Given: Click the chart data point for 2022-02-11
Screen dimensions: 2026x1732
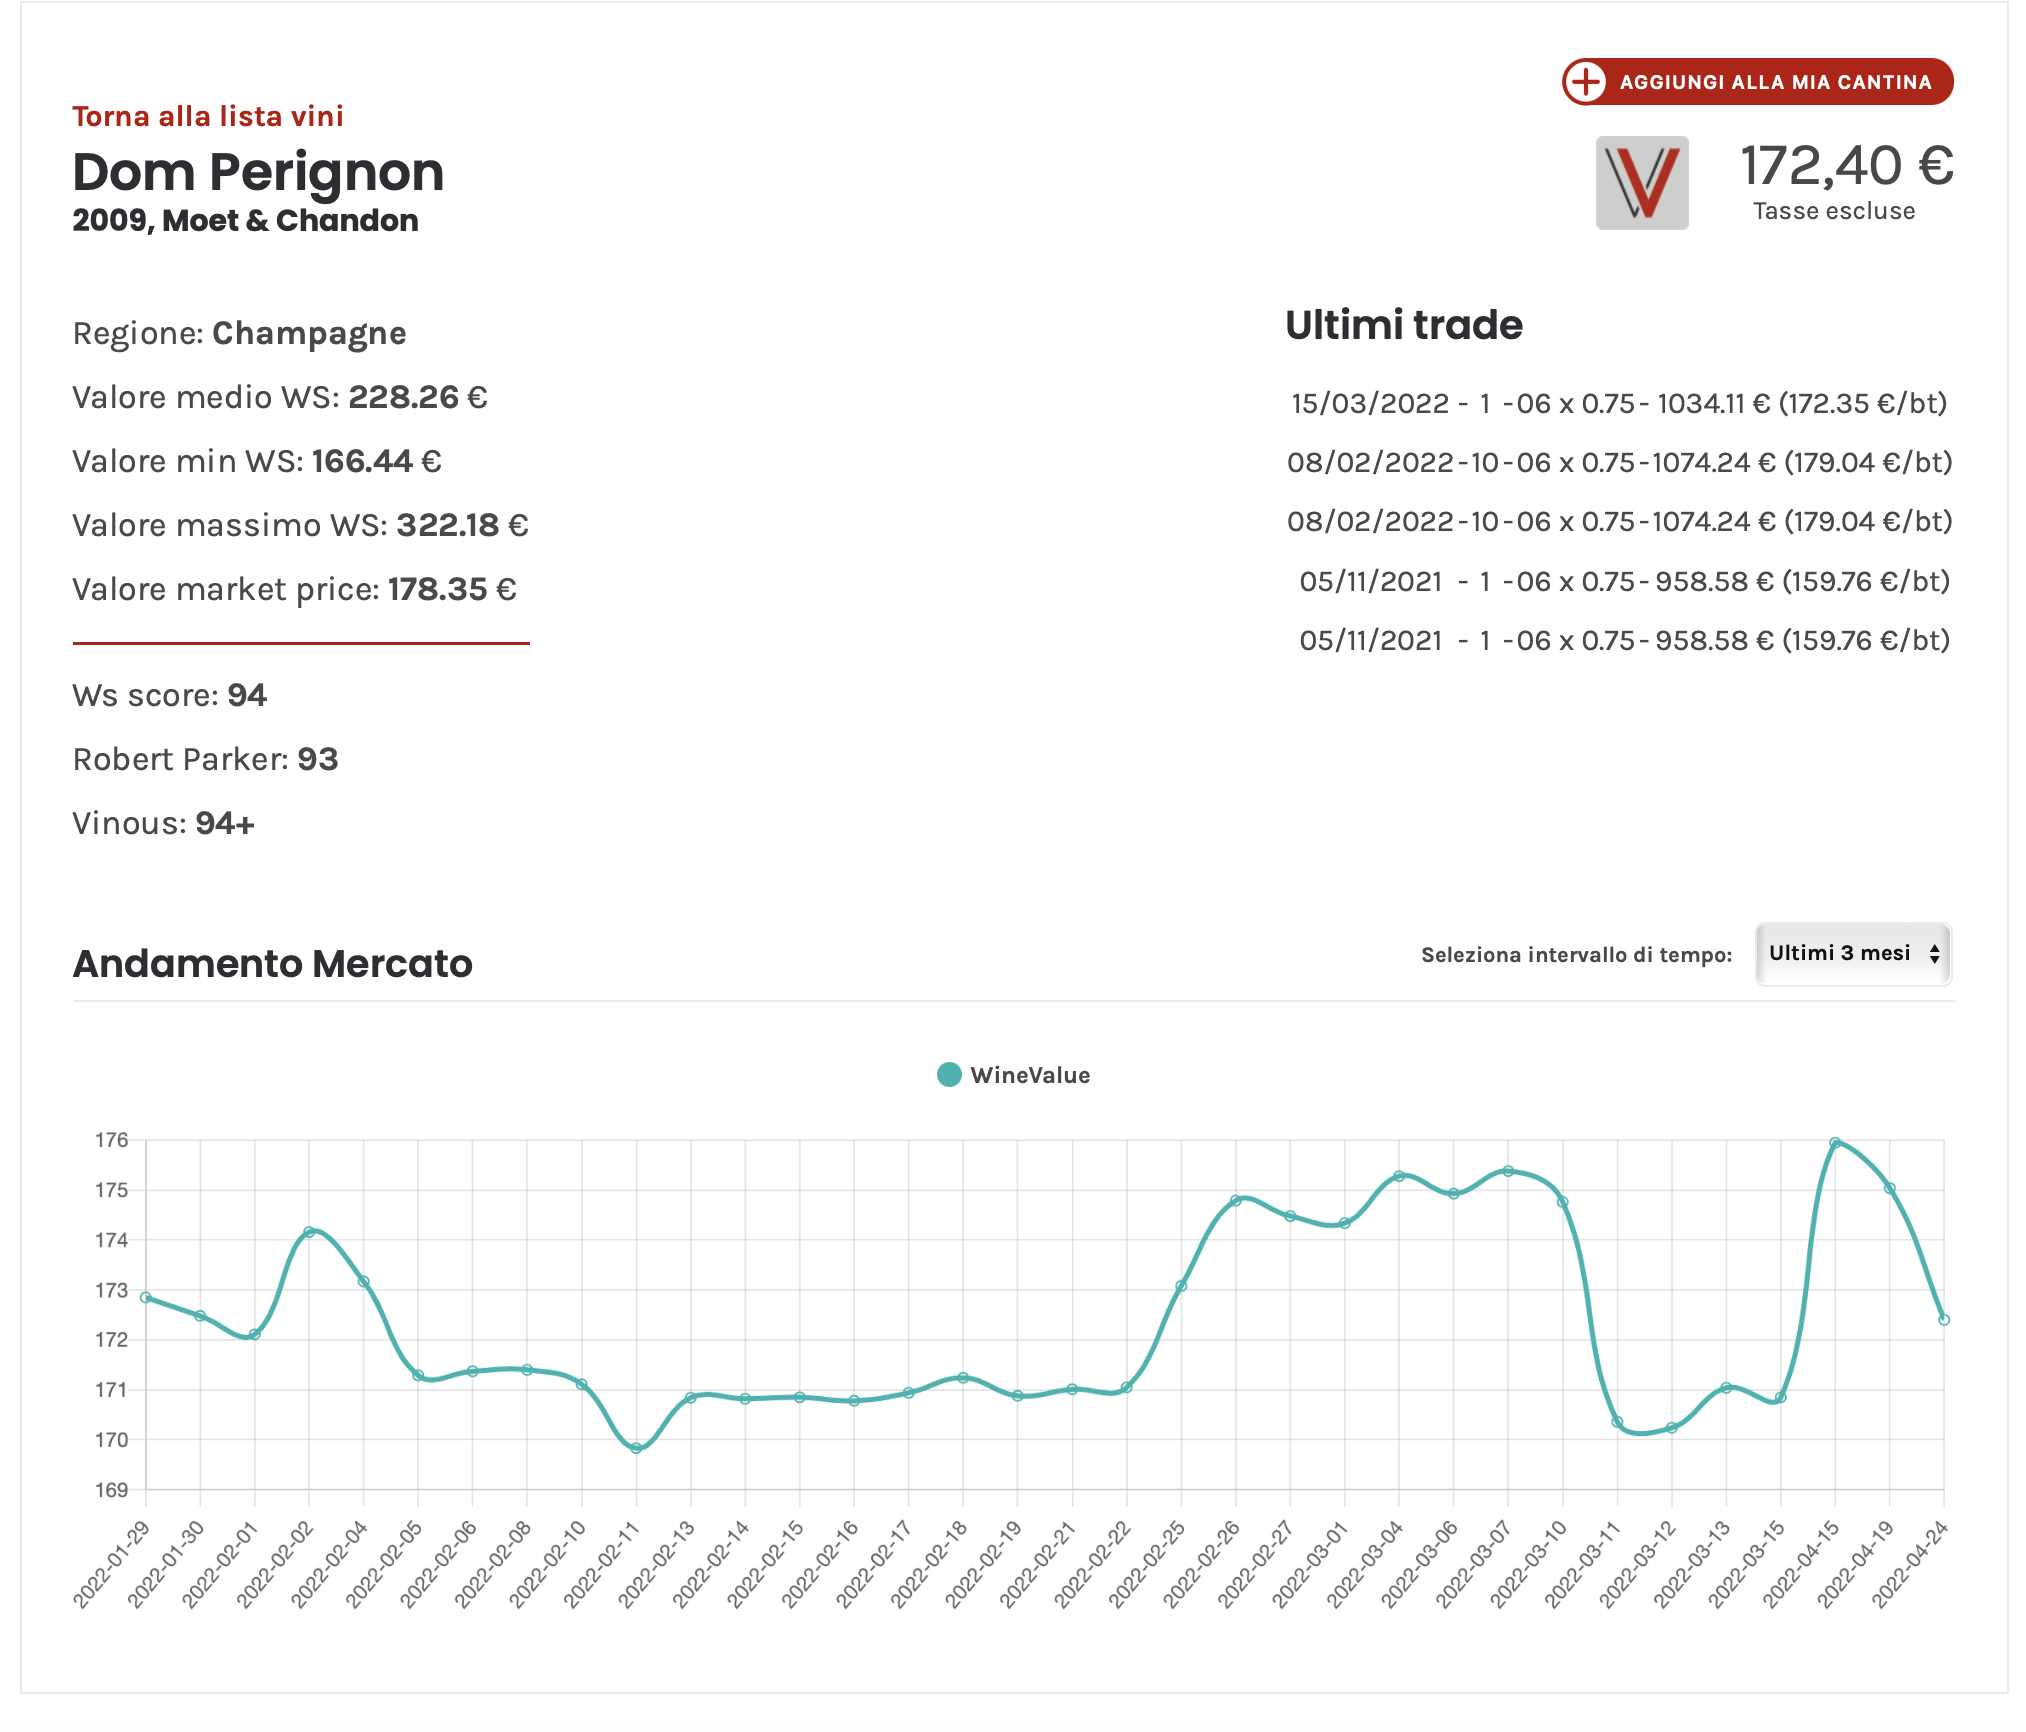Looking at the screenshot, I should pos(636,1448).
